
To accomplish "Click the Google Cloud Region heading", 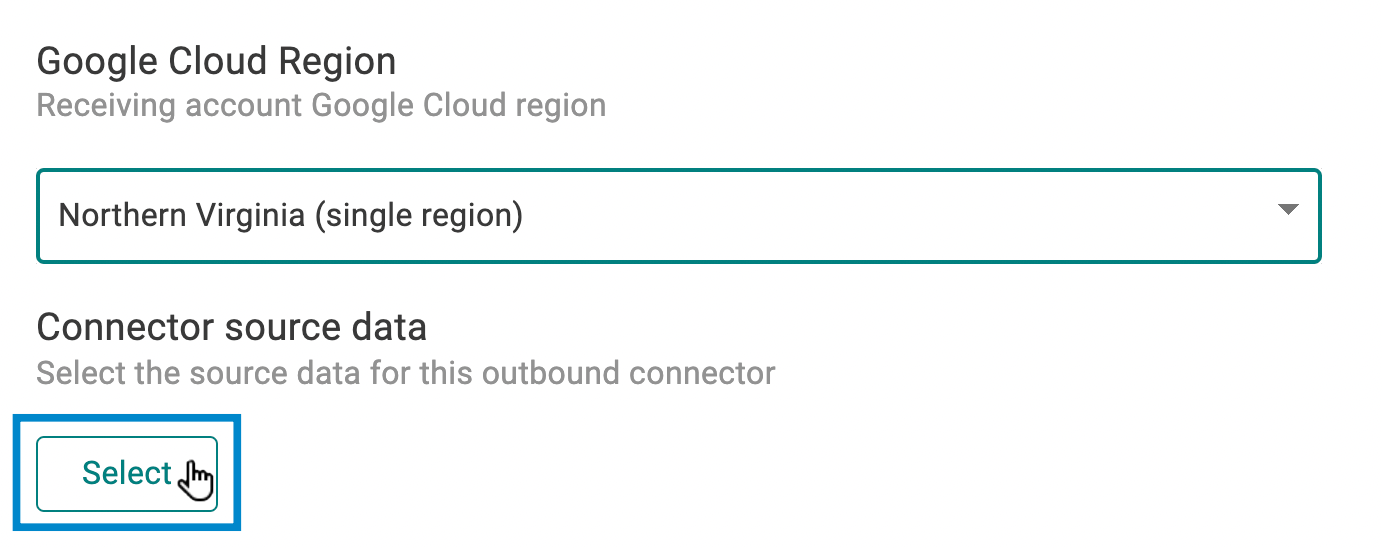I will click(216, 62).
